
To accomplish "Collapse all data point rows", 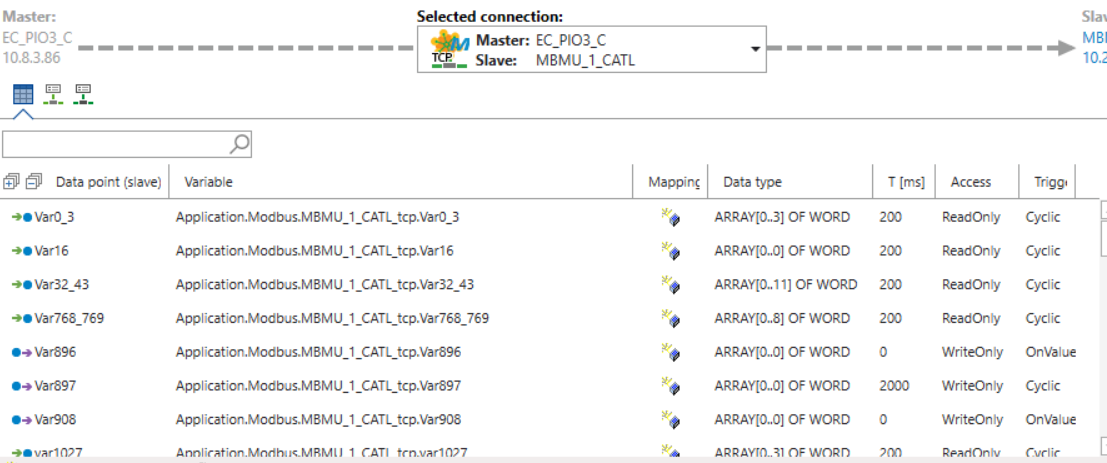I will [x=33, y=182].
